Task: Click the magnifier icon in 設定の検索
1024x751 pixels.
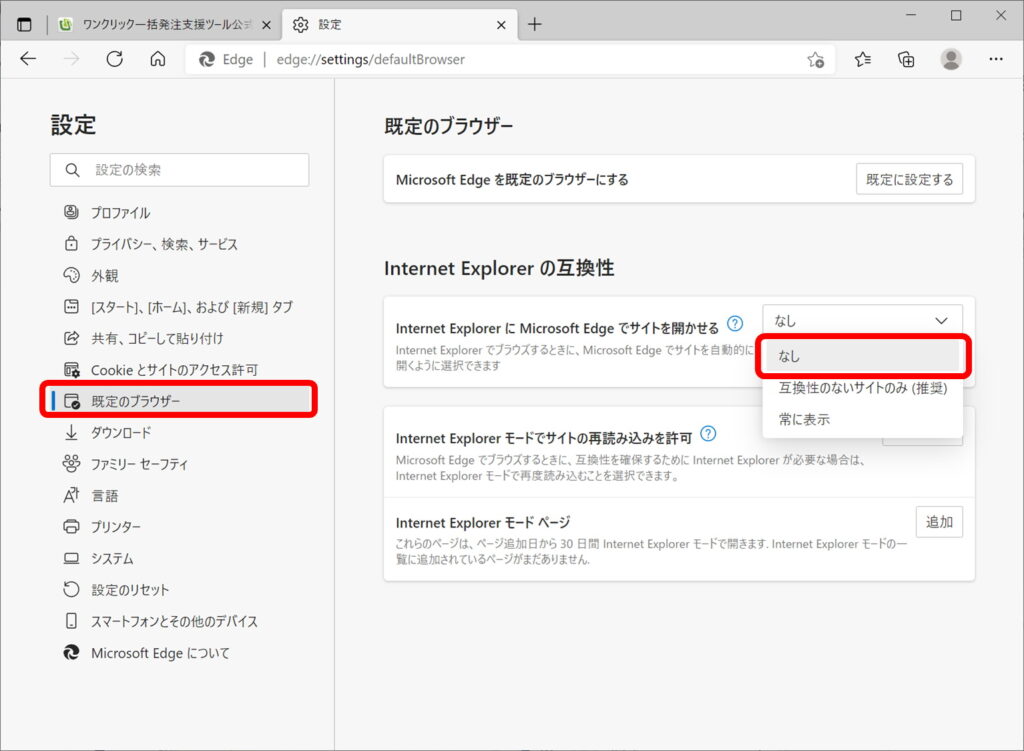Action: [x=72, y=170]
